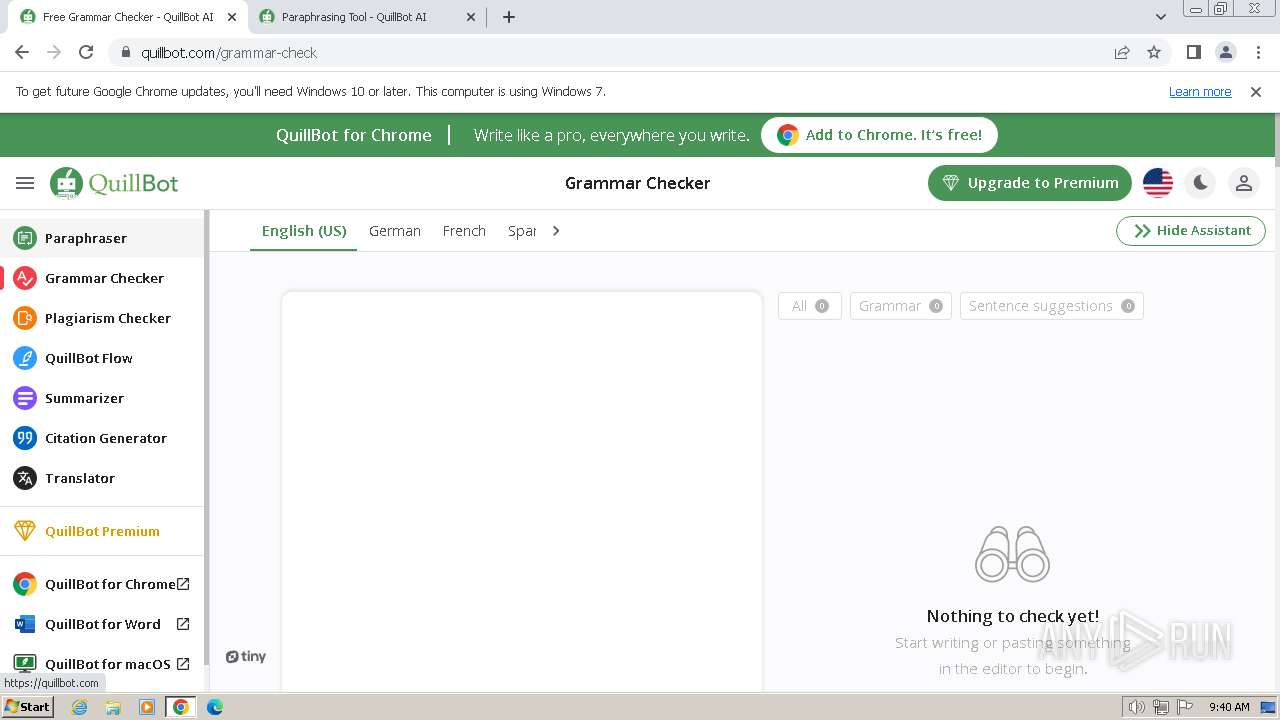Open a new browser tab
Viewport: 1280px width, 720px height.
pyautogui.click(x=509, y=17)
